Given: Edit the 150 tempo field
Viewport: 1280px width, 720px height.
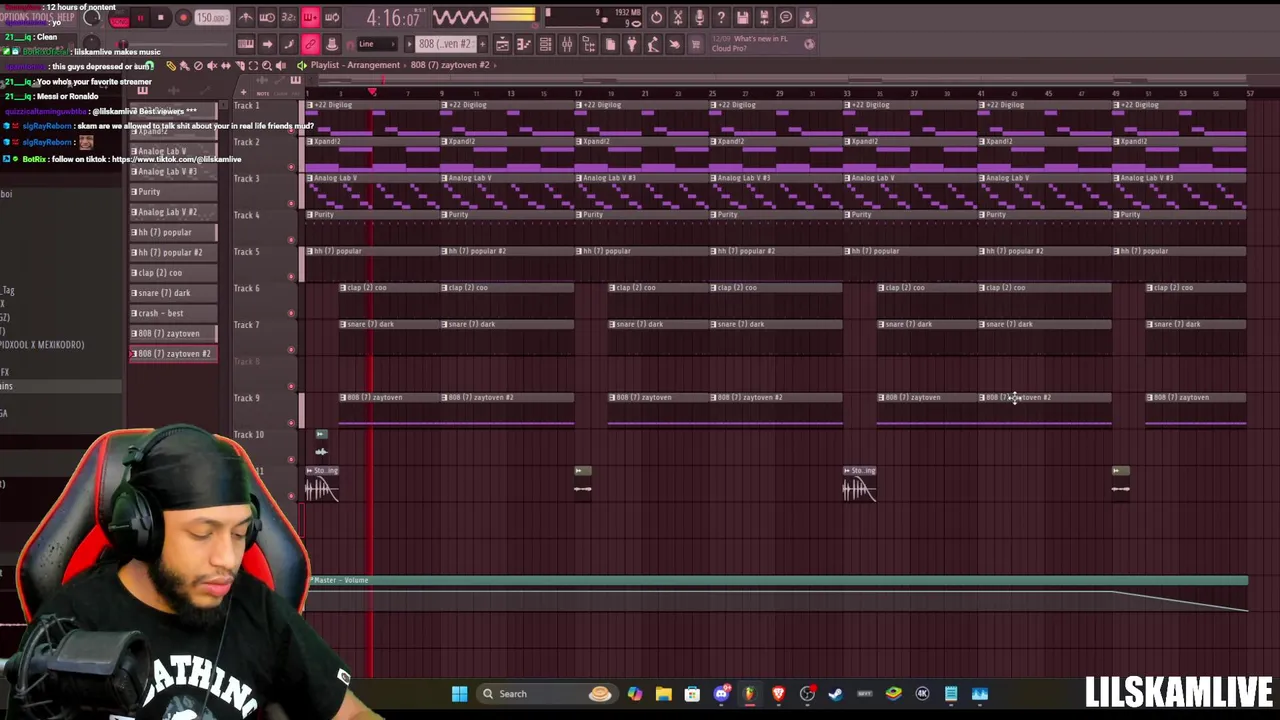Looking at the screenshot, I should pos(210,18).
